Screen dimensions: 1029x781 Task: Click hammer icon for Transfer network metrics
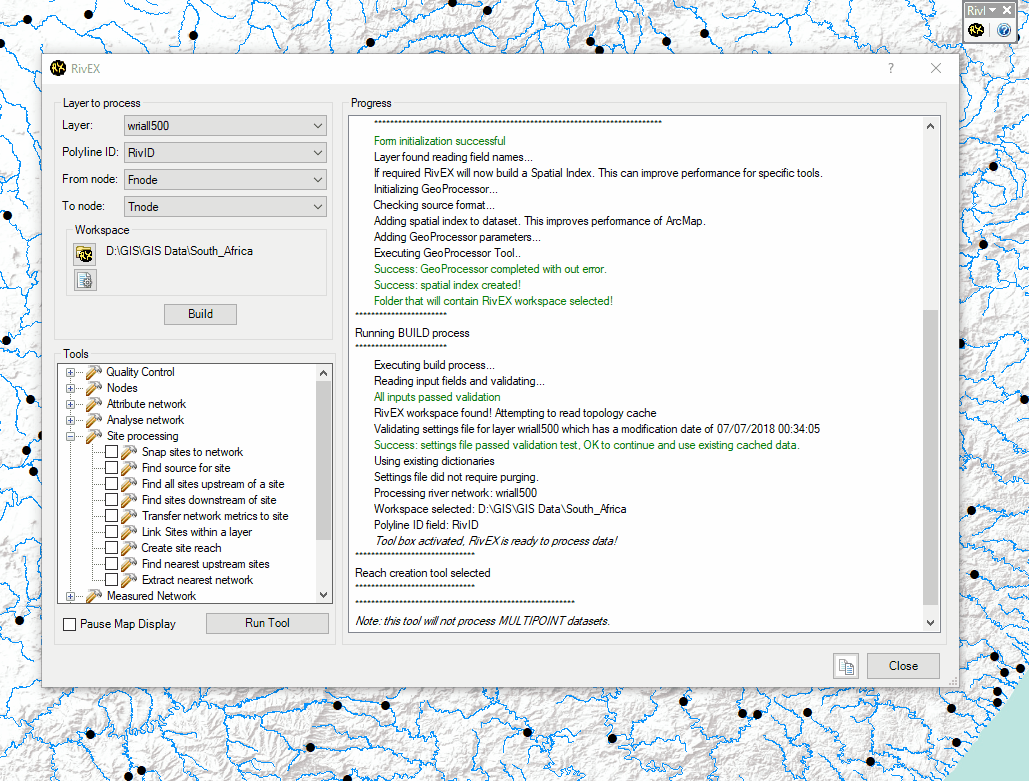coord(129,516)
